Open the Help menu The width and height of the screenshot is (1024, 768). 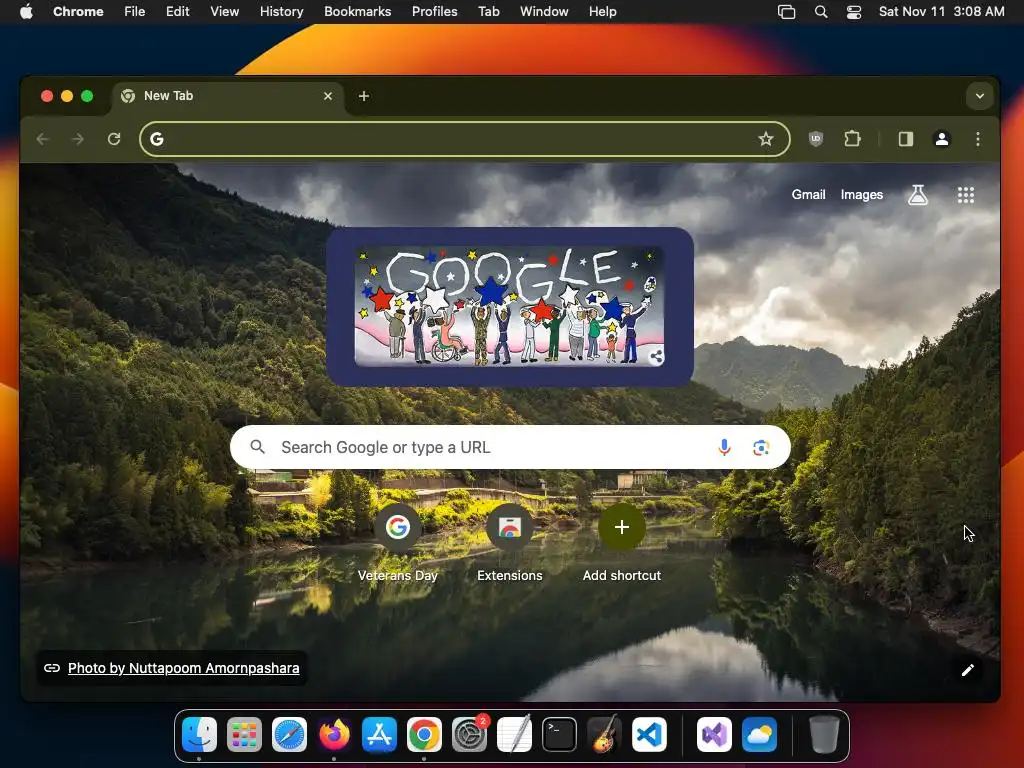(602, 12)
